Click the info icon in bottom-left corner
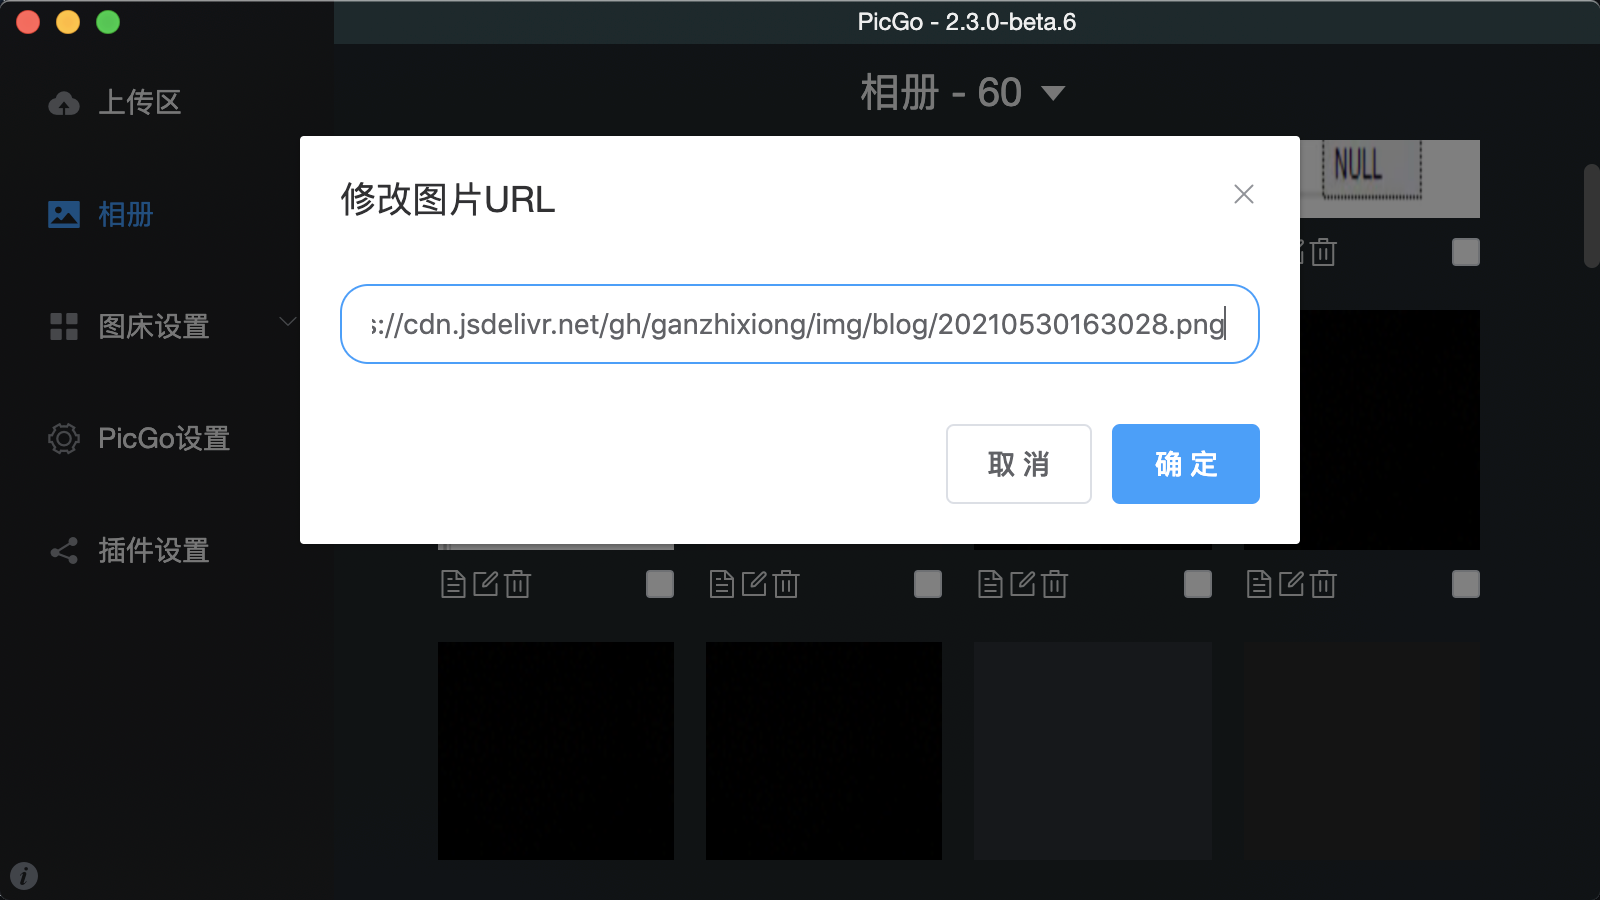Screen dimensions: 1600x900 [24, 876]
